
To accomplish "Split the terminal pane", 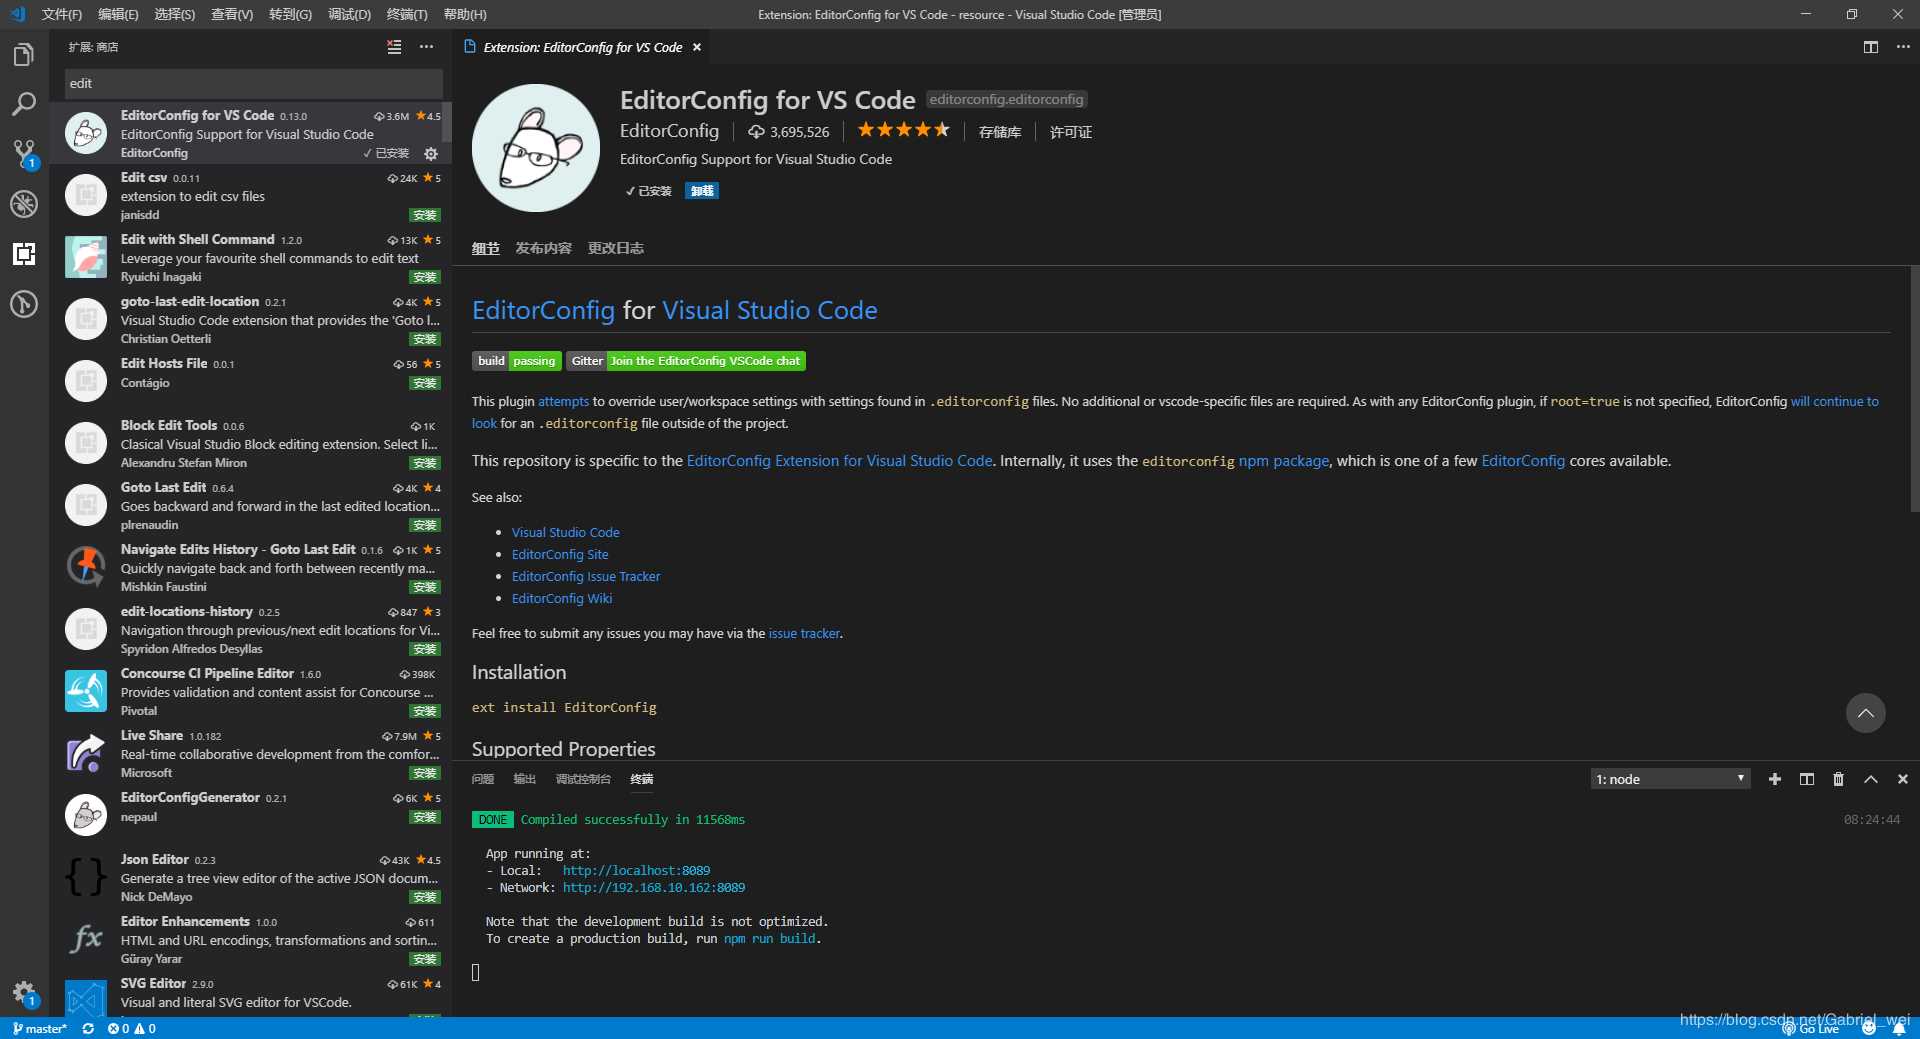I will pyautogui.click(x=1807, y=779).
